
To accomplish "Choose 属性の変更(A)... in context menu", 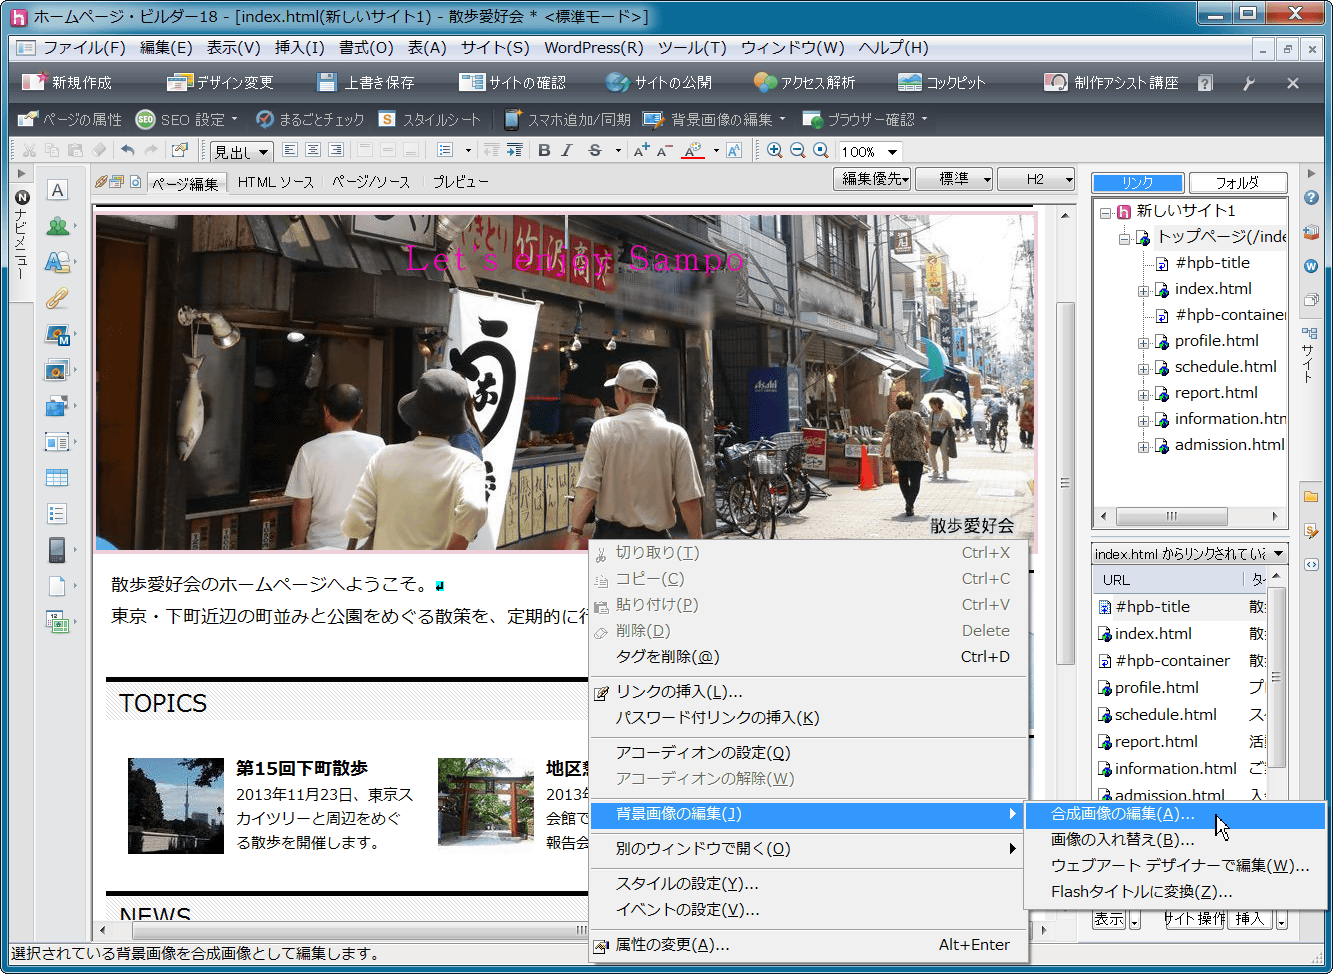I will pos(808,945).
